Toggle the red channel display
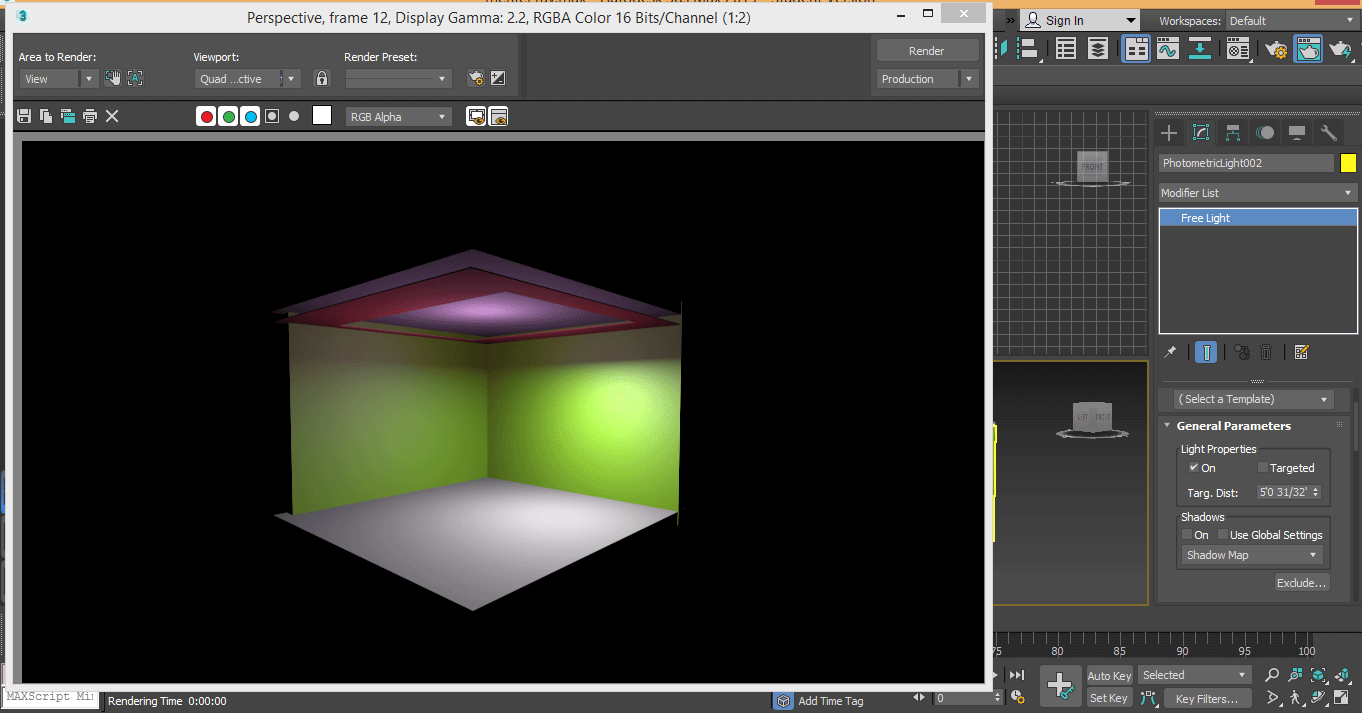This screenshot has width=1362, height=713. point(207,117)
